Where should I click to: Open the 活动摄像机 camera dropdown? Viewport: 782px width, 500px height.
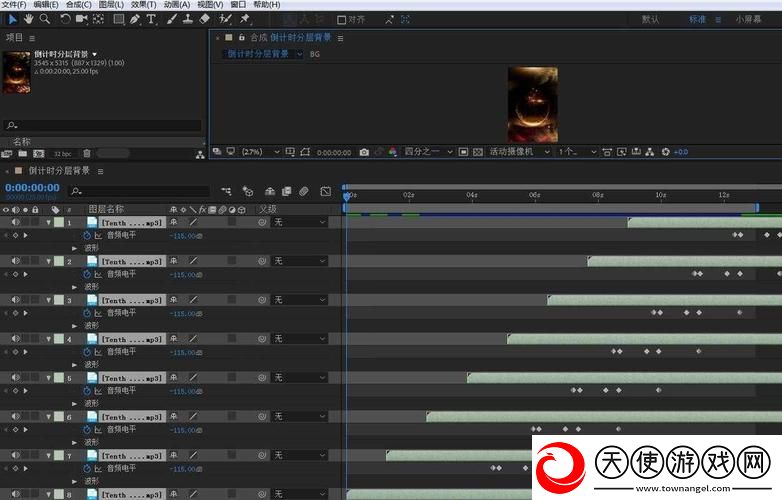tap(519, 152)
